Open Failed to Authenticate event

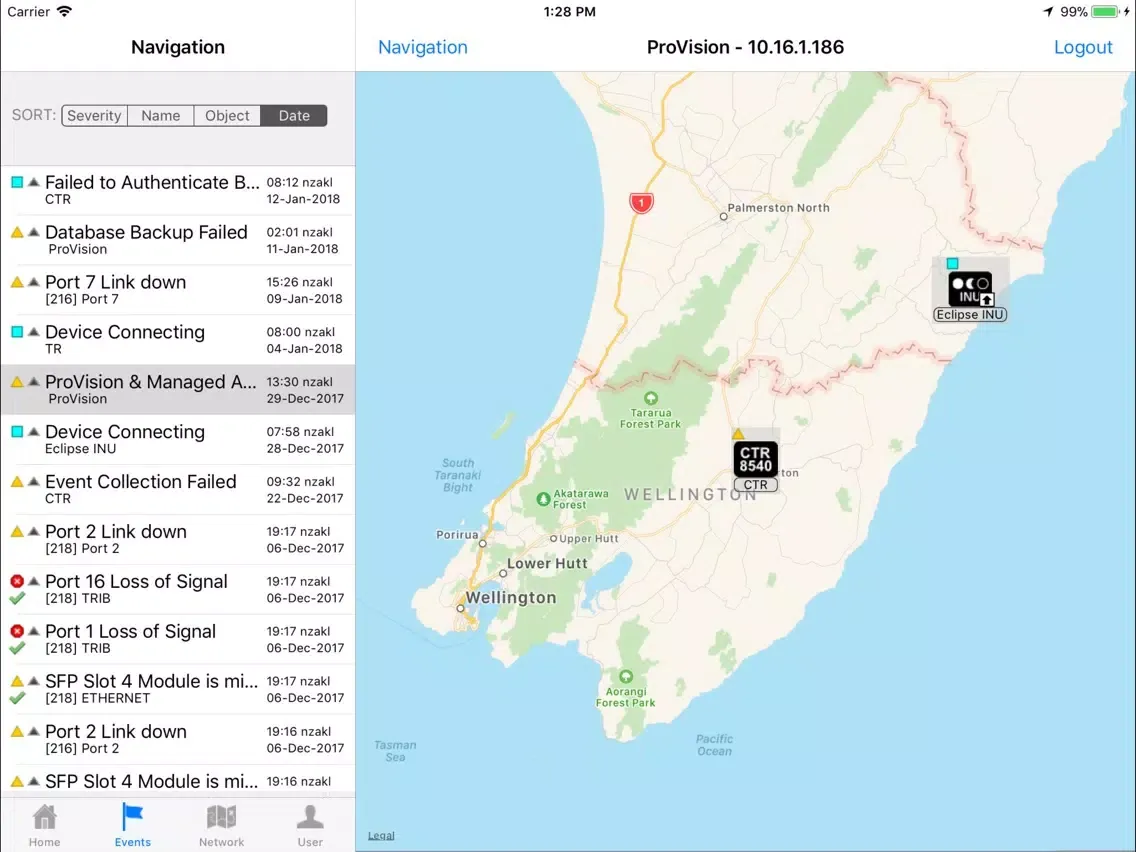pyautogui.click(x=178, y=190)
